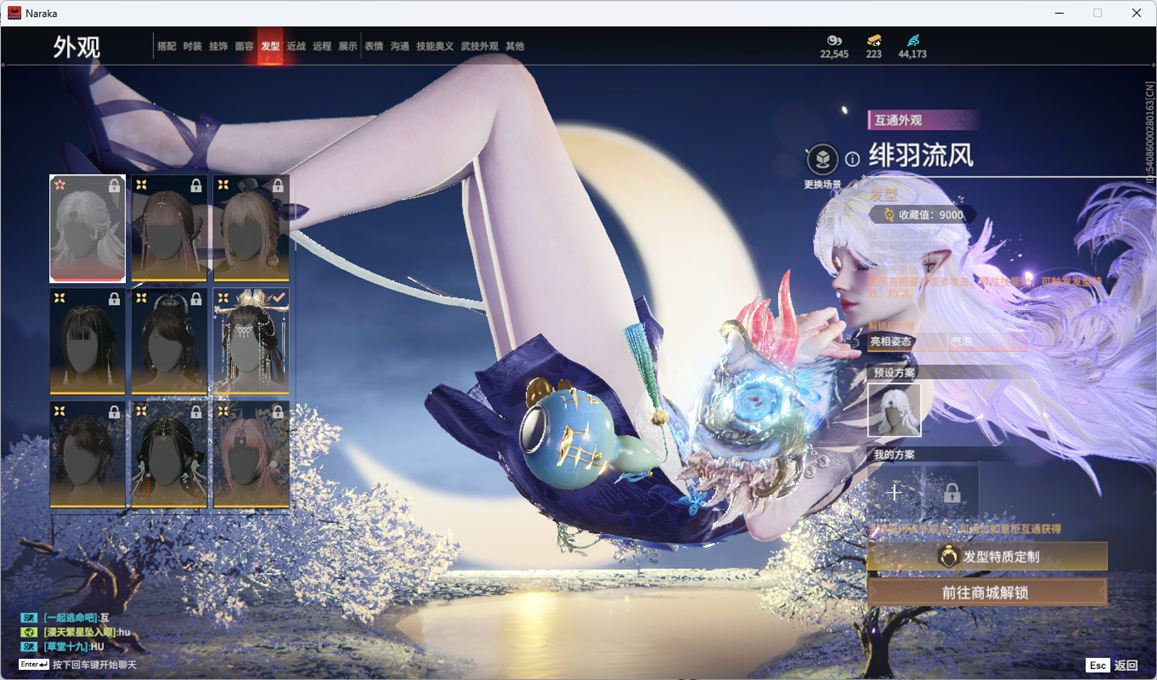Click the silver coin currency icon above 22,545
Viewport: 1157px width, 680px height.
(x=834, y=40)
